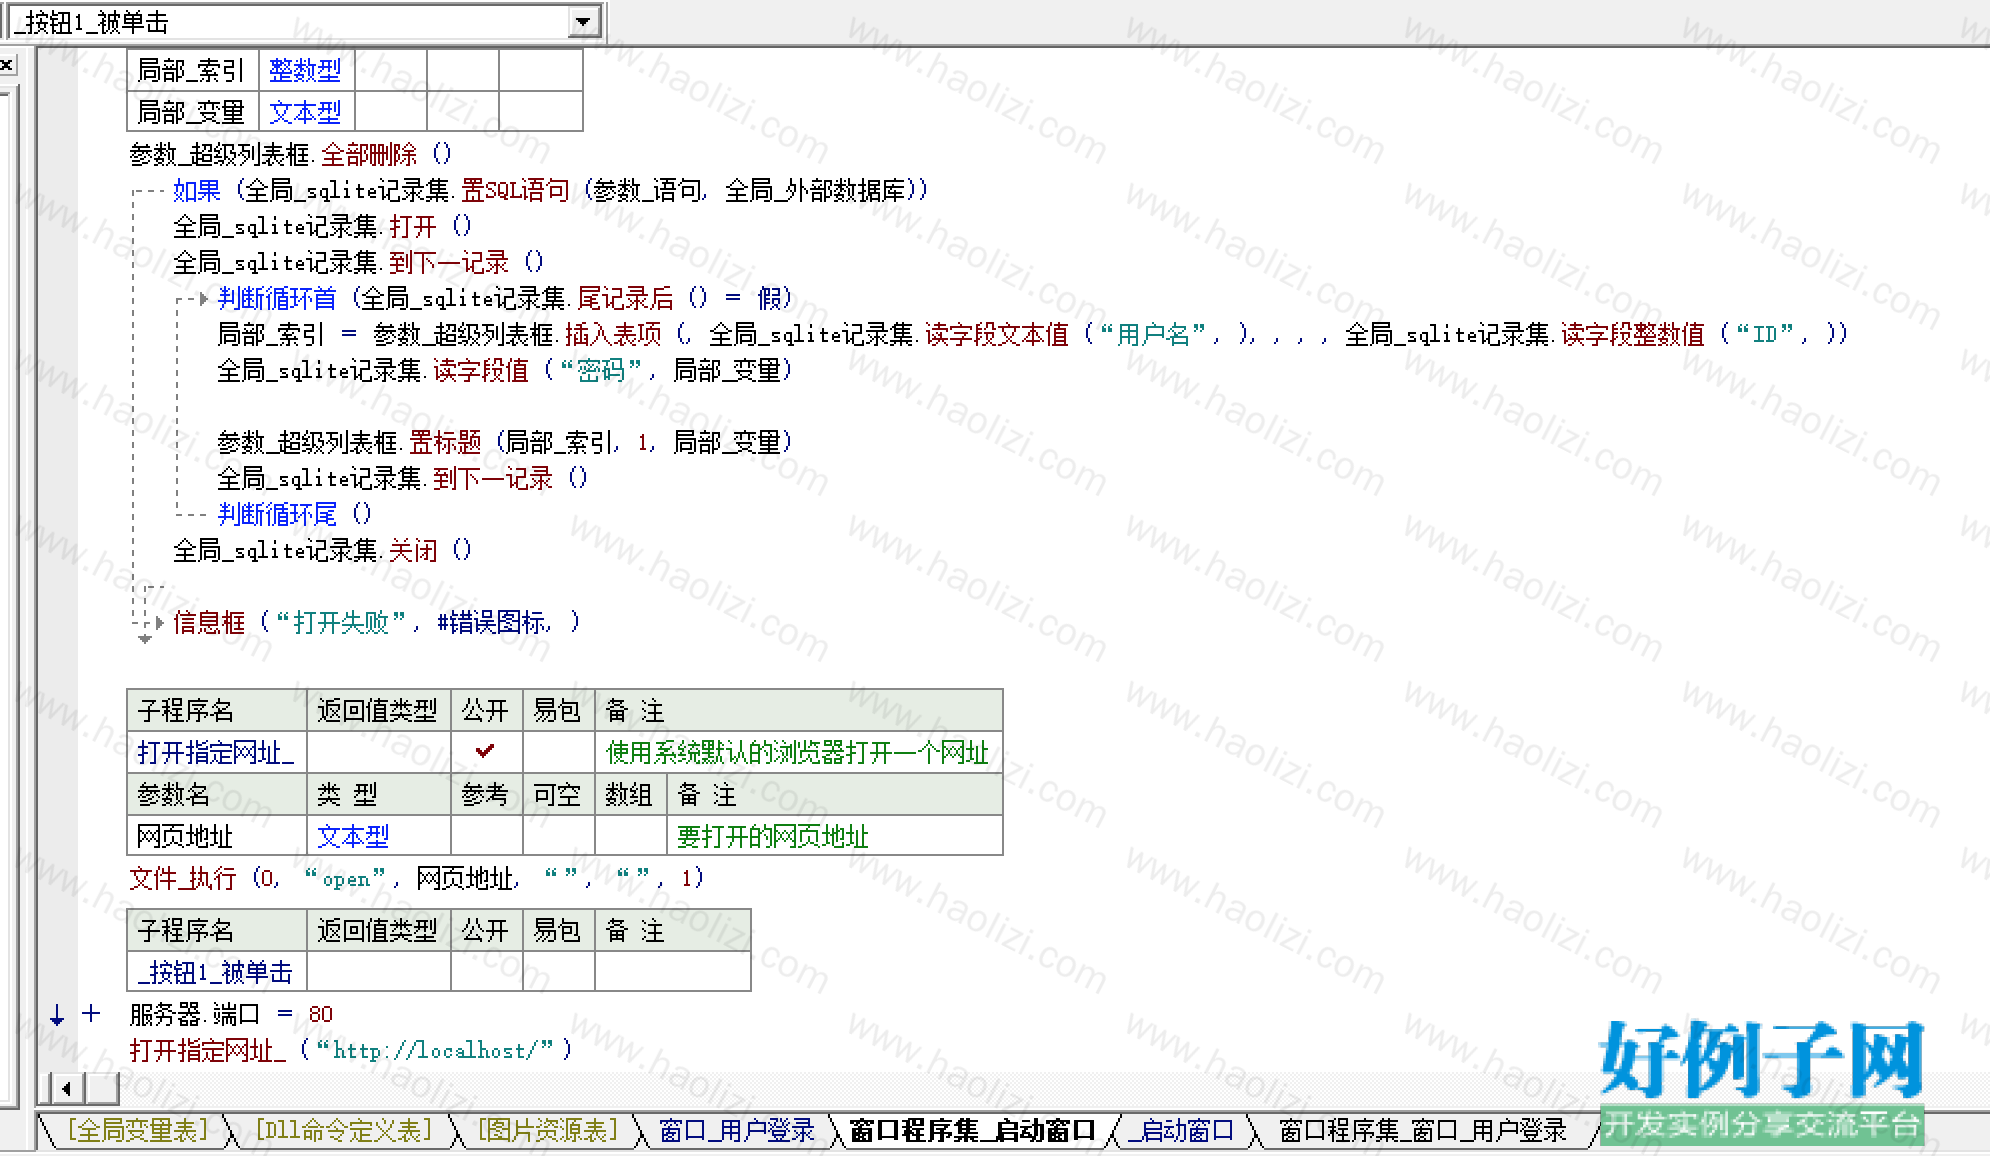Click the 如果 keyword in the condition line
The width and height of the screenshot is (1990, 1156).
coord(197,190)
